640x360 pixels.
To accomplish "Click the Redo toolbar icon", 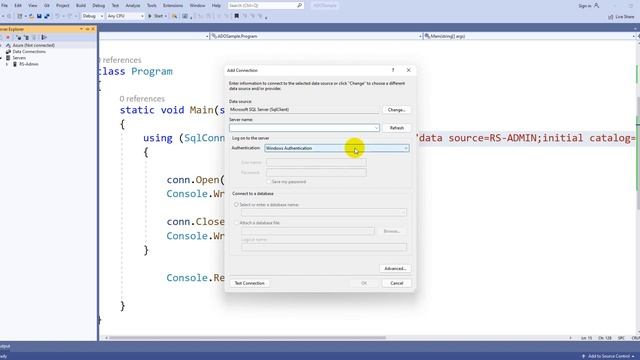I will (x=70, y=16).
